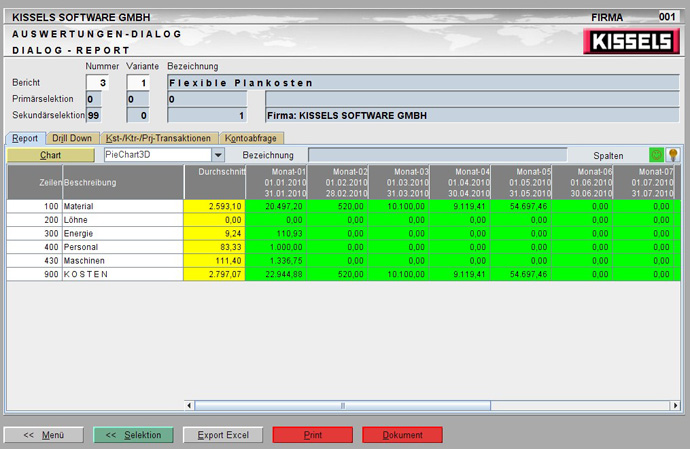The height and width of the screenshot is (449, 690).
Task: Open the Kst-/Ktr-/Prj-Transaktionen tab
Action: pos(158,138)
